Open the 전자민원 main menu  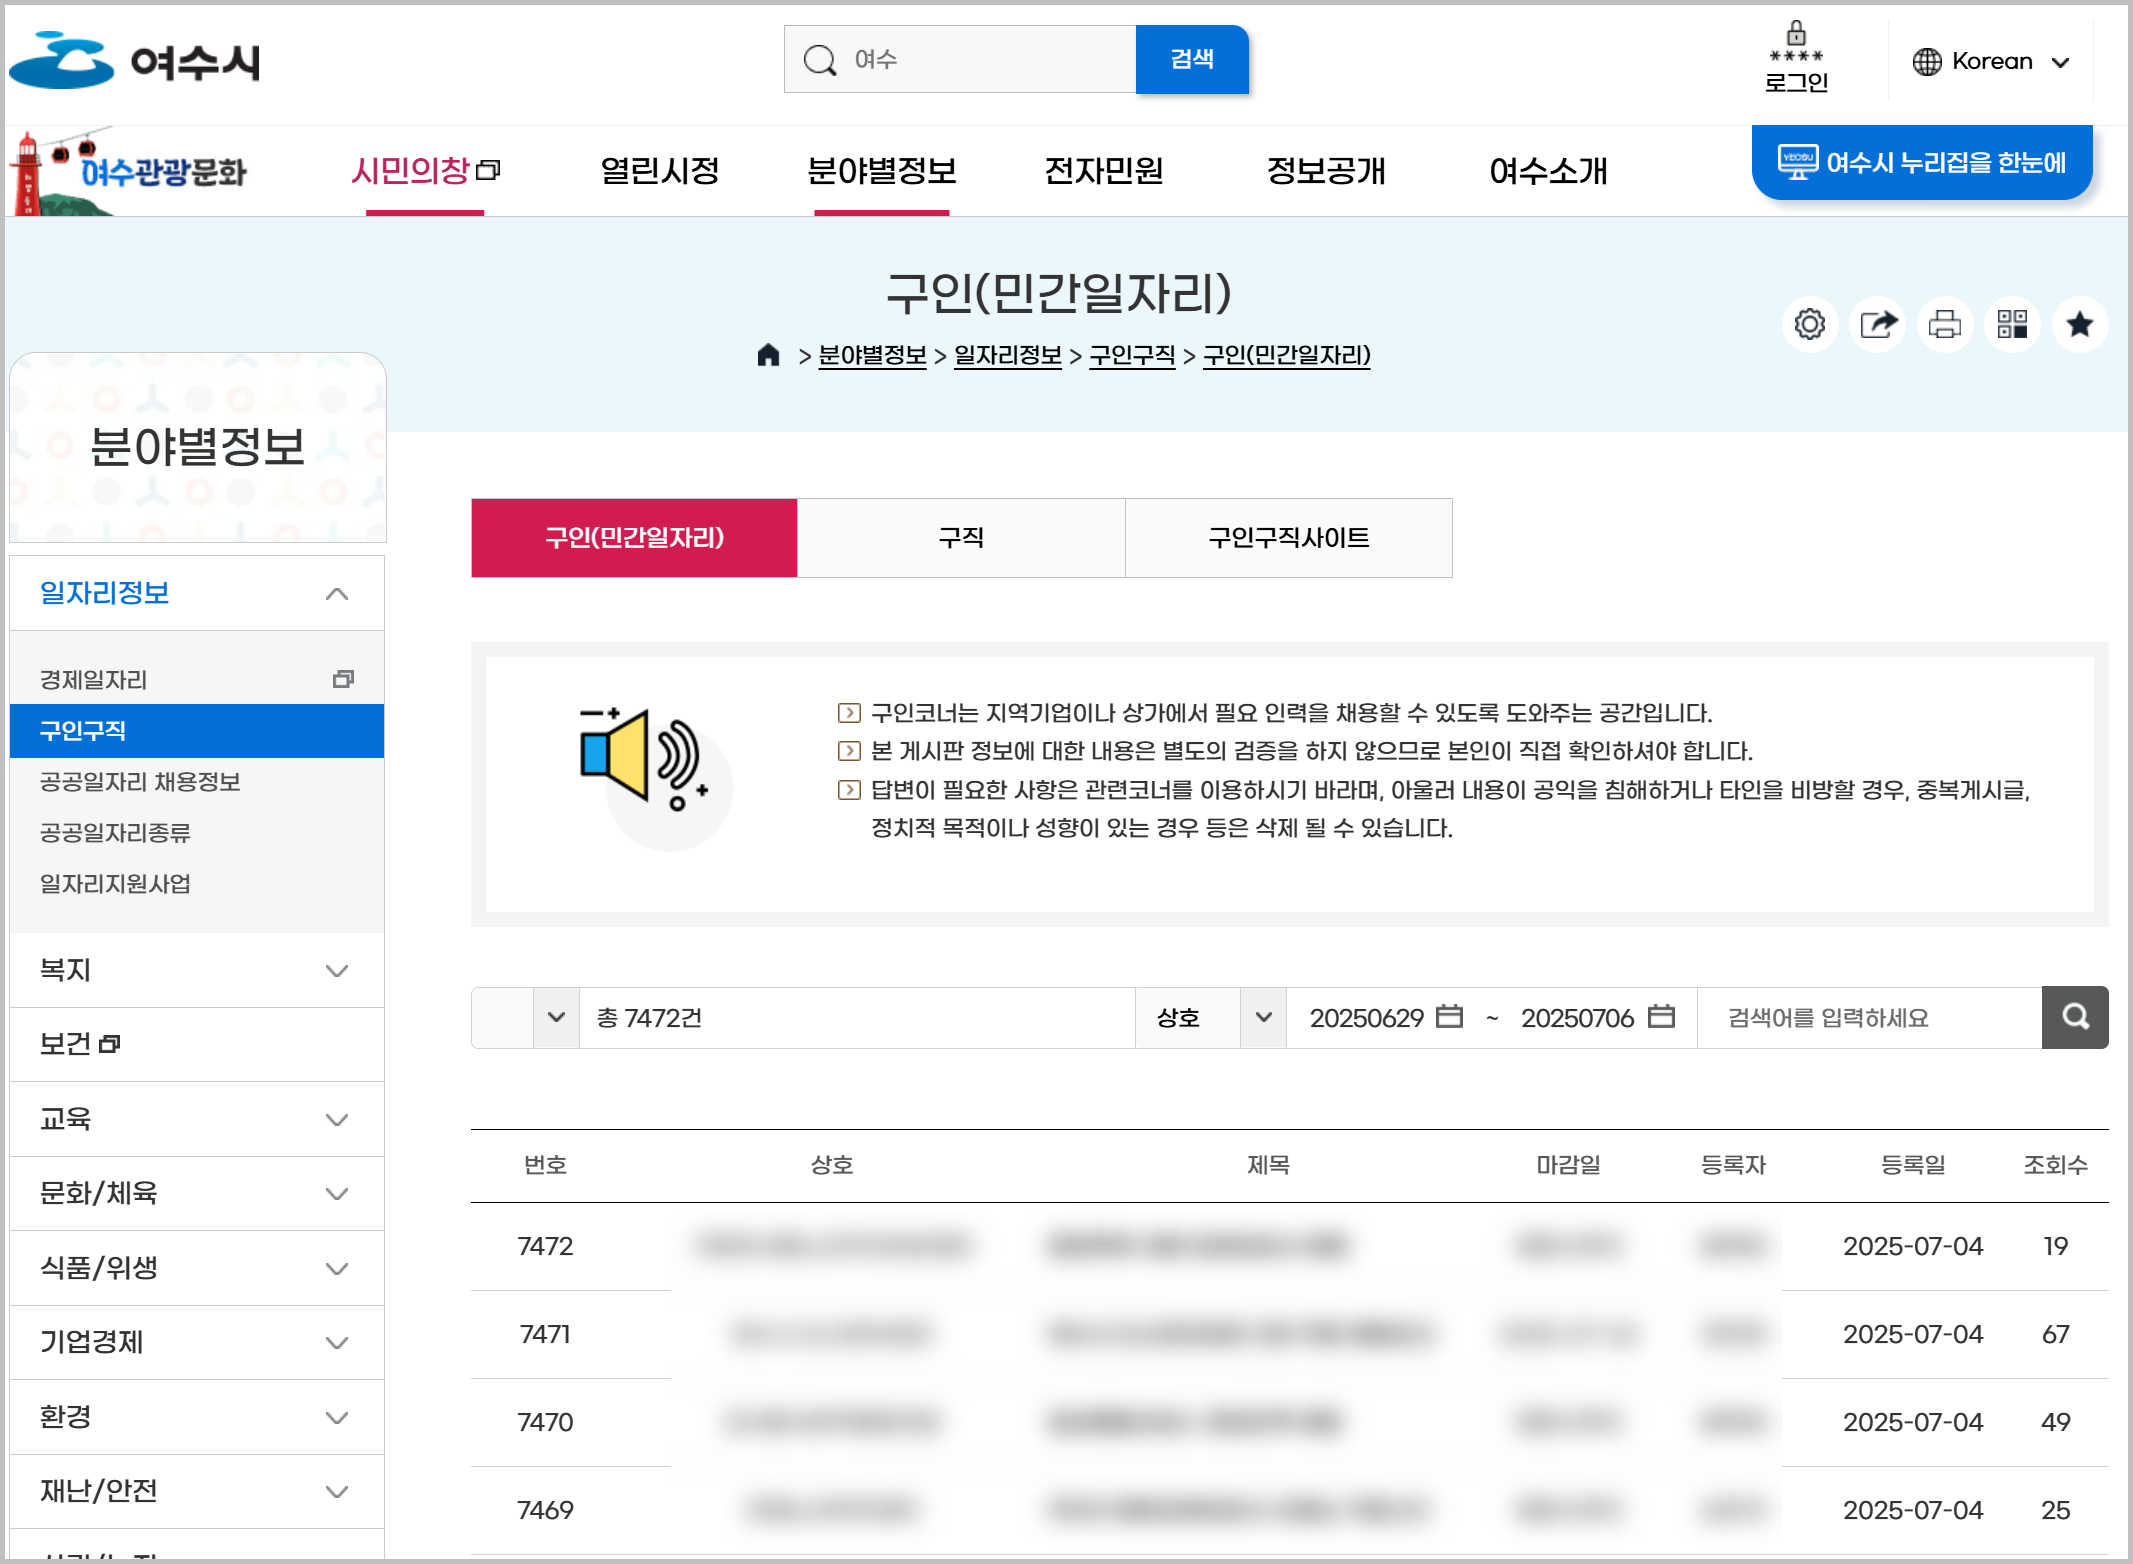[1103, 171]
